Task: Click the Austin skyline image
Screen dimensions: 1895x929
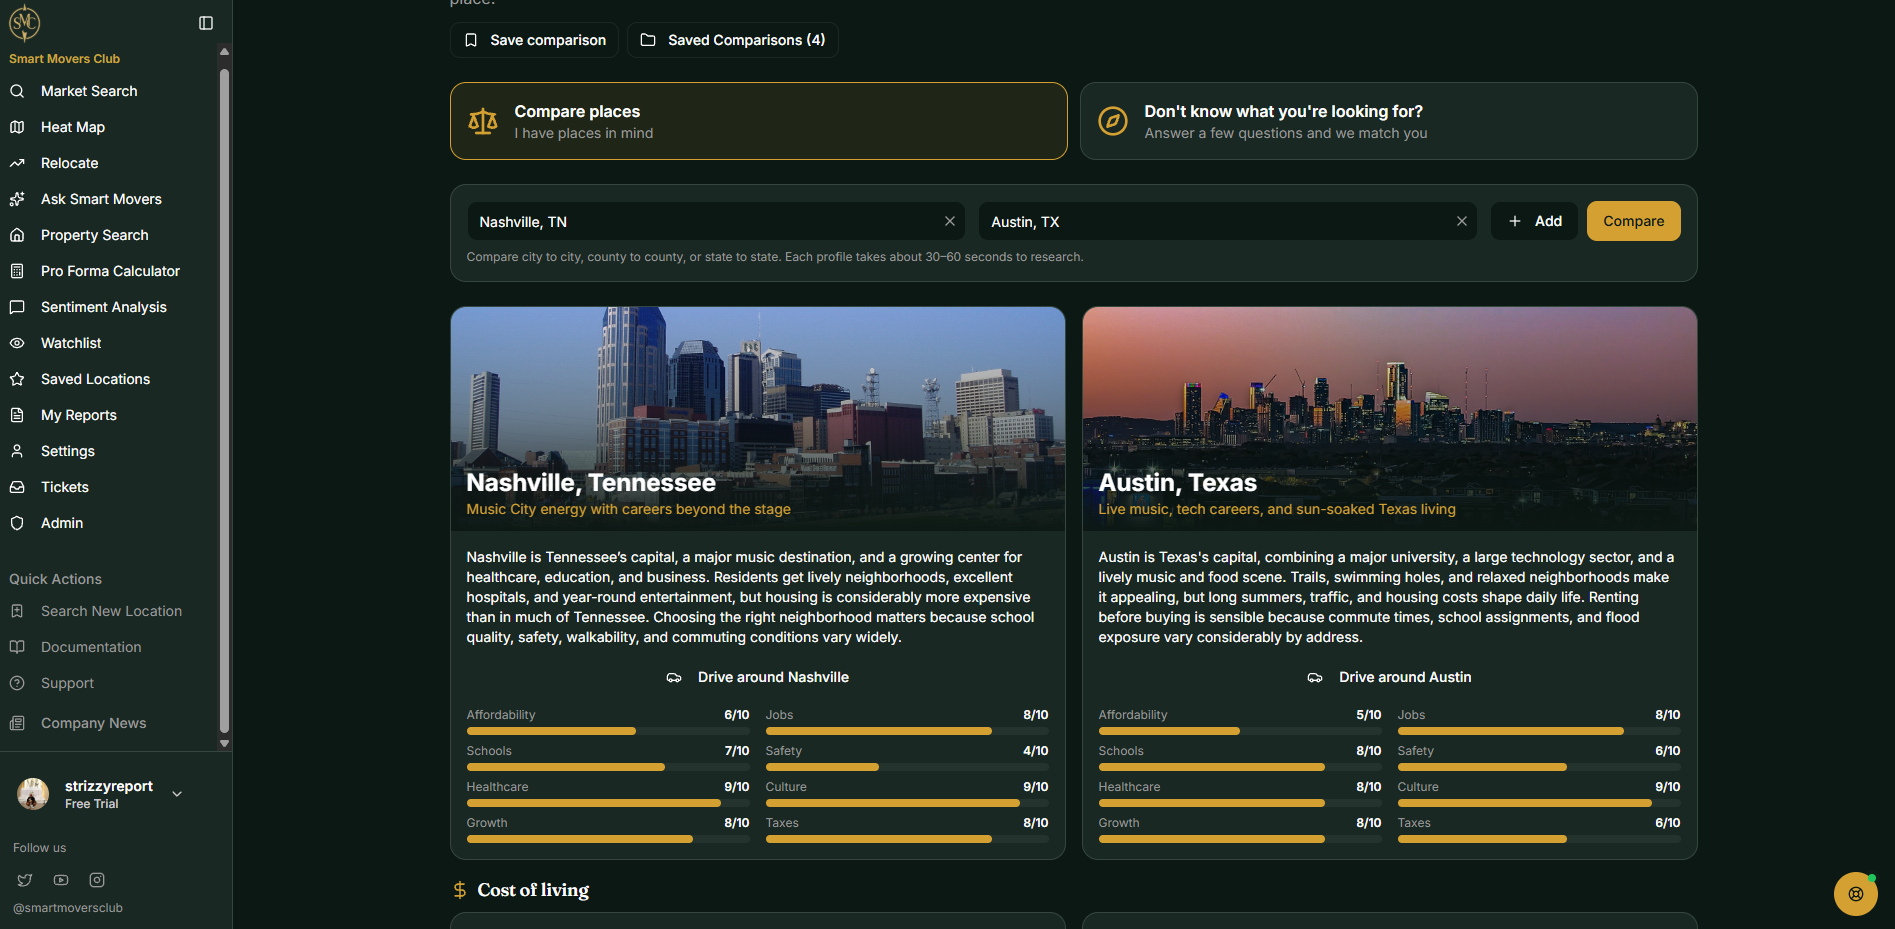Action: [x=1390, y=418]
